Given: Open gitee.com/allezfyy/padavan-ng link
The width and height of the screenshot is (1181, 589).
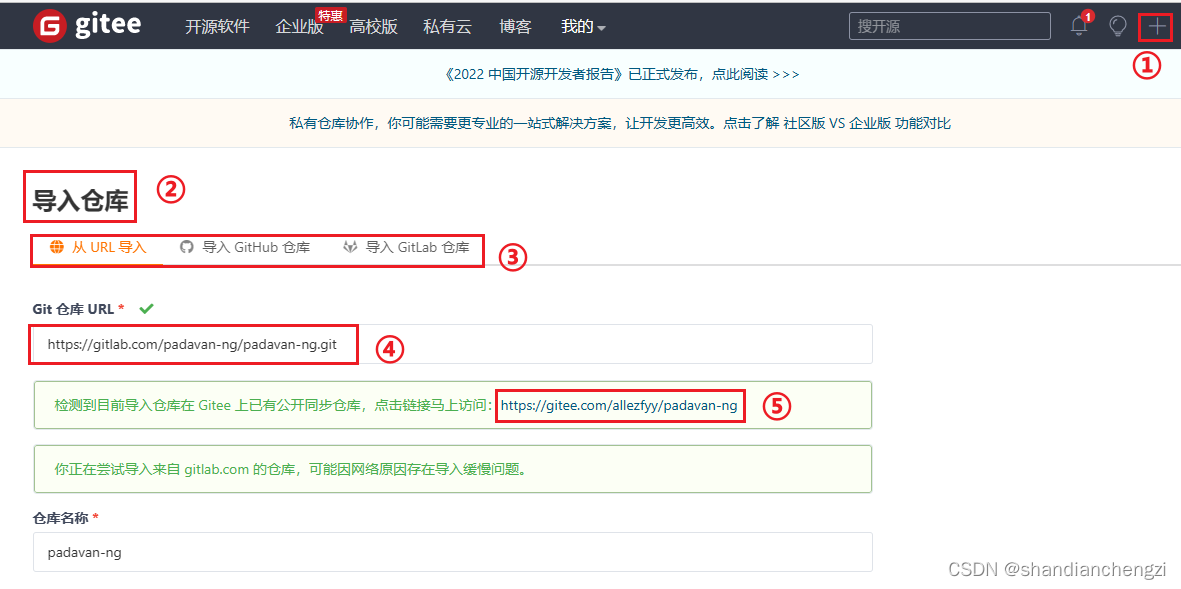Looking at the screenshot, I should pyautogui.click(x=619, y=406).
